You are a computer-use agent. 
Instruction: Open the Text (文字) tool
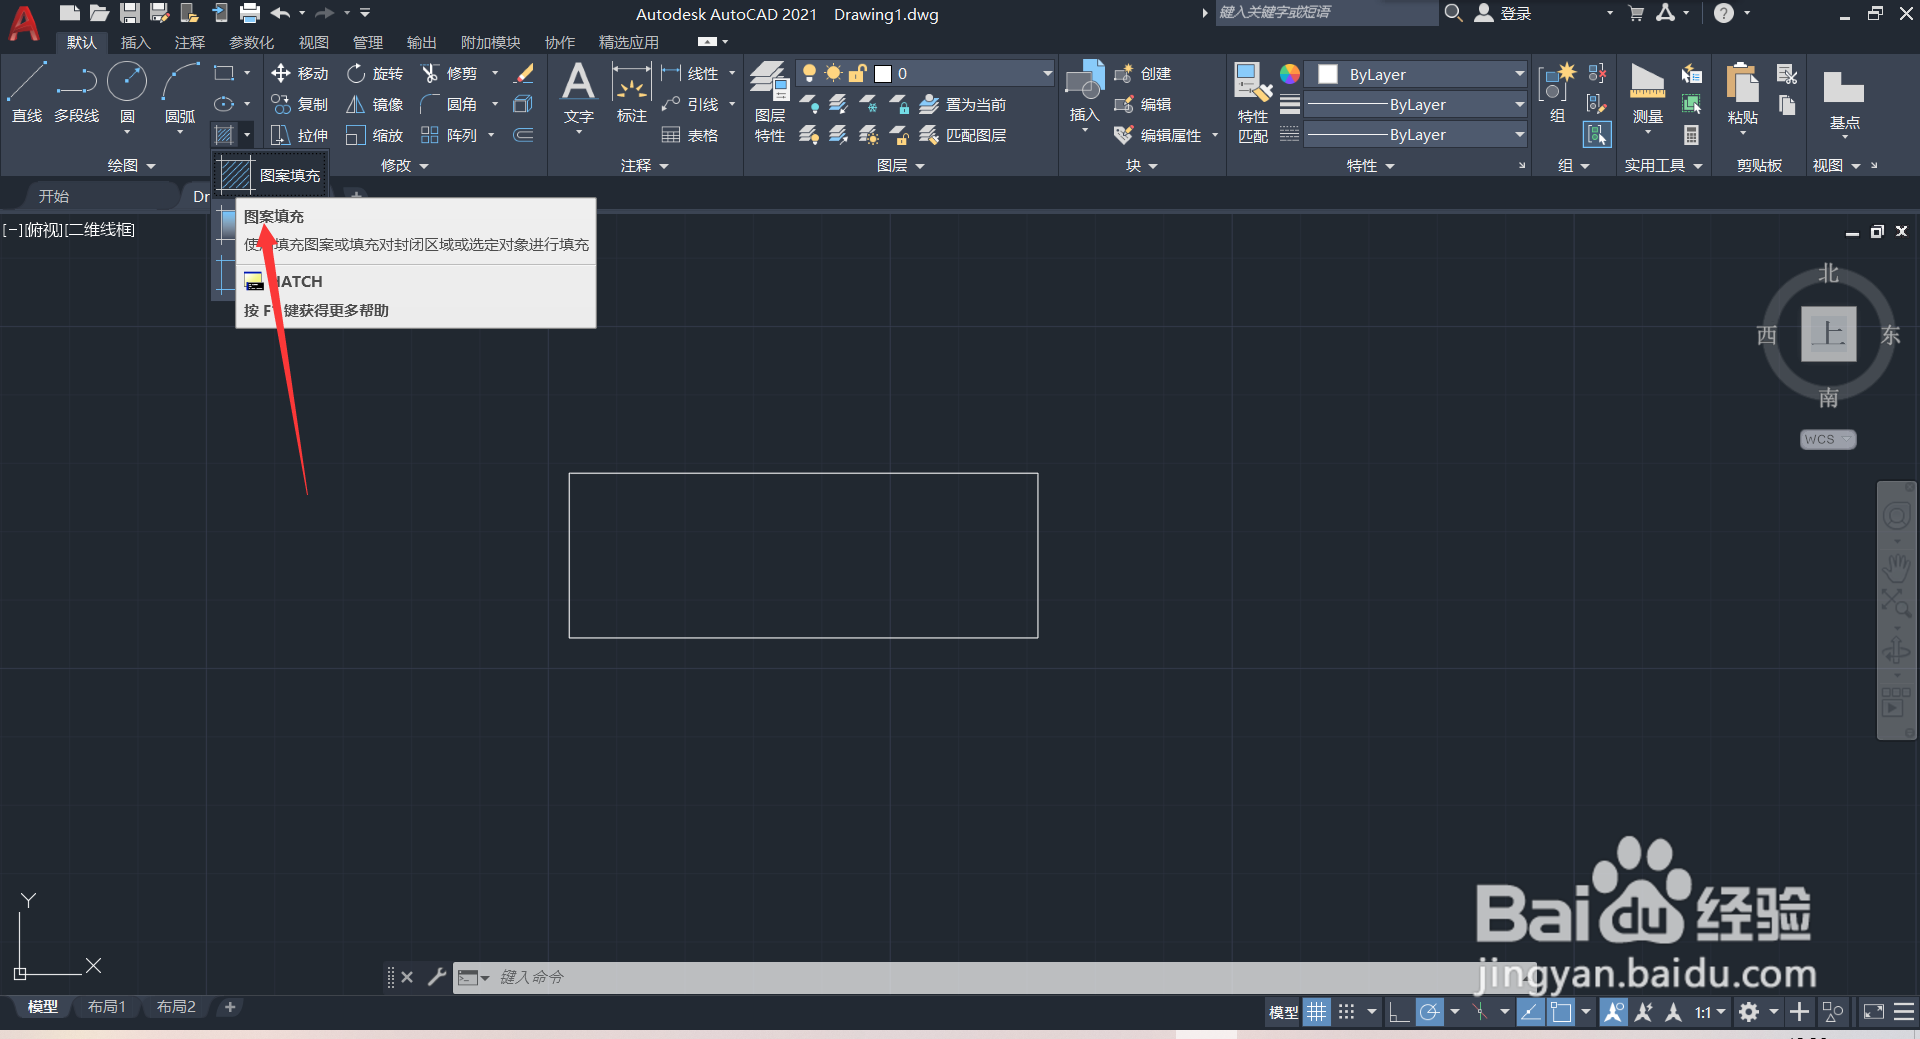(x=579, y=92)
